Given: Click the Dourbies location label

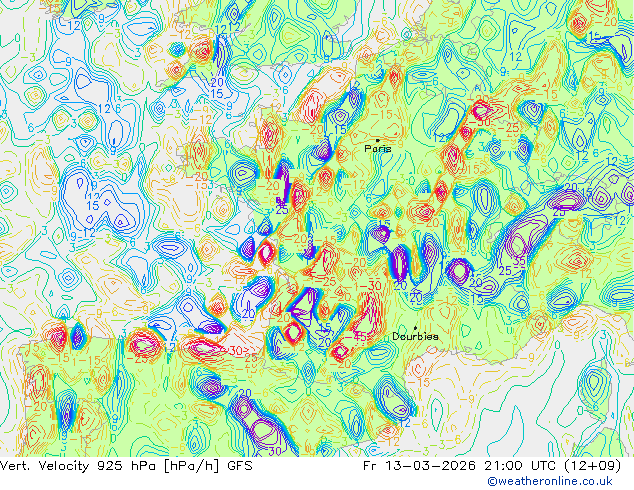Looking at the screenshot, I should pyautogui.click(x=415, y=336).
